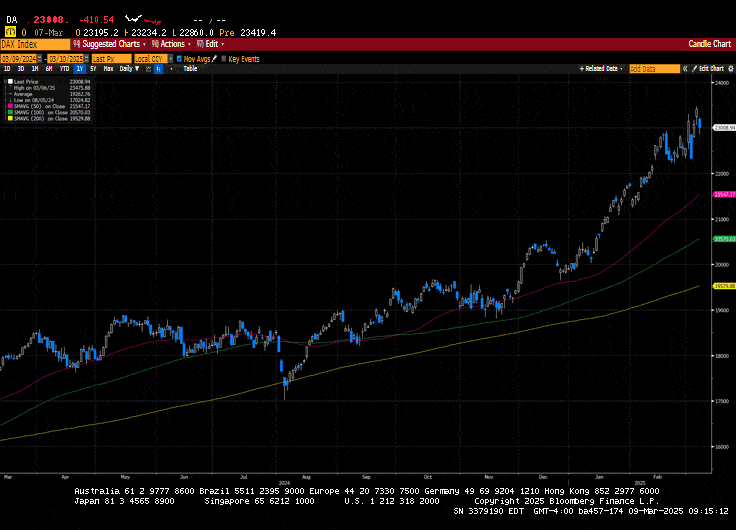Click pencil icon beside Mov Avgs
This screenshot has height=530, width=736.
[x=215, y=59]
